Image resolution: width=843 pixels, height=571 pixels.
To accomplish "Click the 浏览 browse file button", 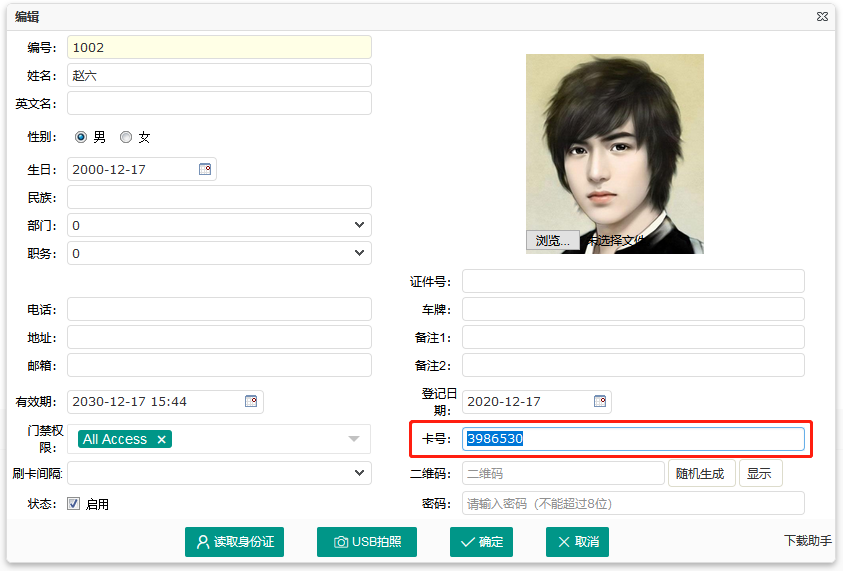I will coord(553,240).
